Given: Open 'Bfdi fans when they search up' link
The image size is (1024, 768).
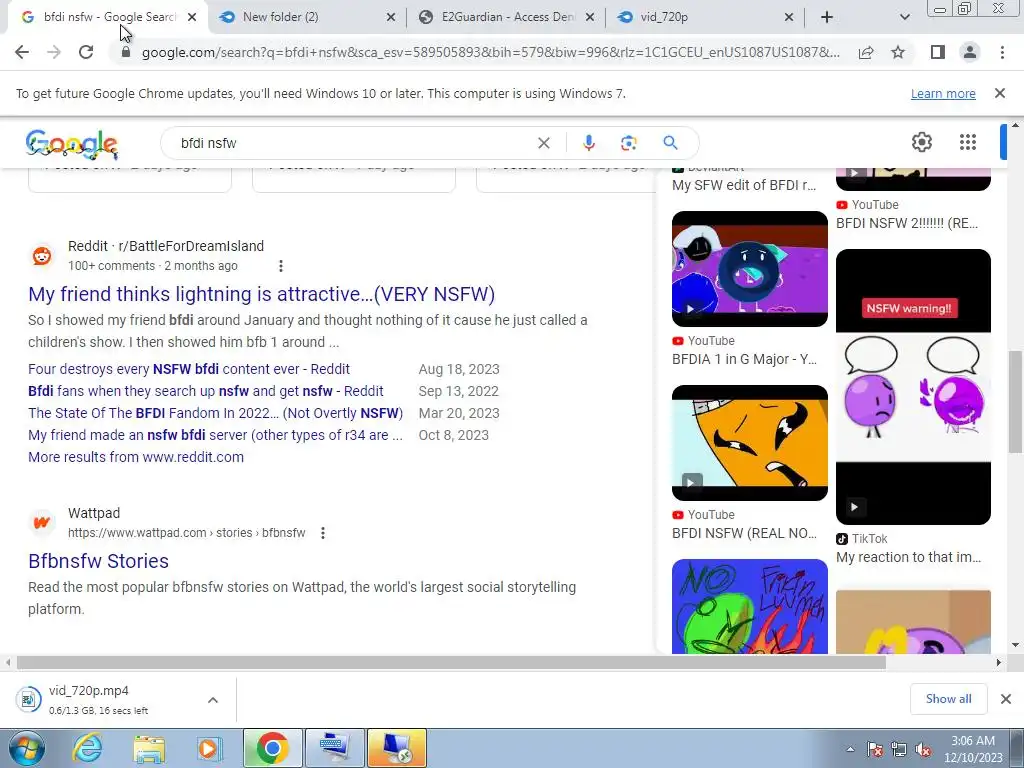Looking at the screenshot, I should pos(206,391).
